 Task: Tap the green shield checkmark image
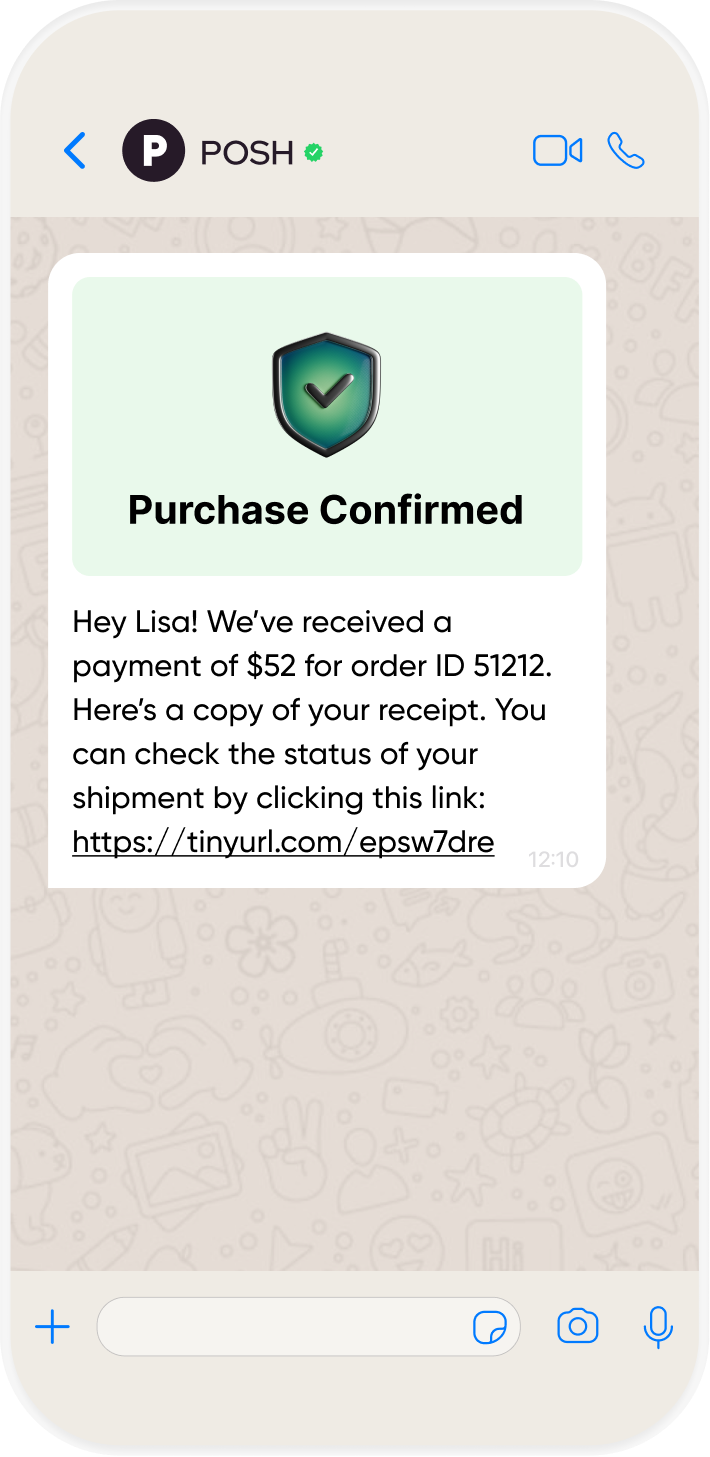(326, 395)
